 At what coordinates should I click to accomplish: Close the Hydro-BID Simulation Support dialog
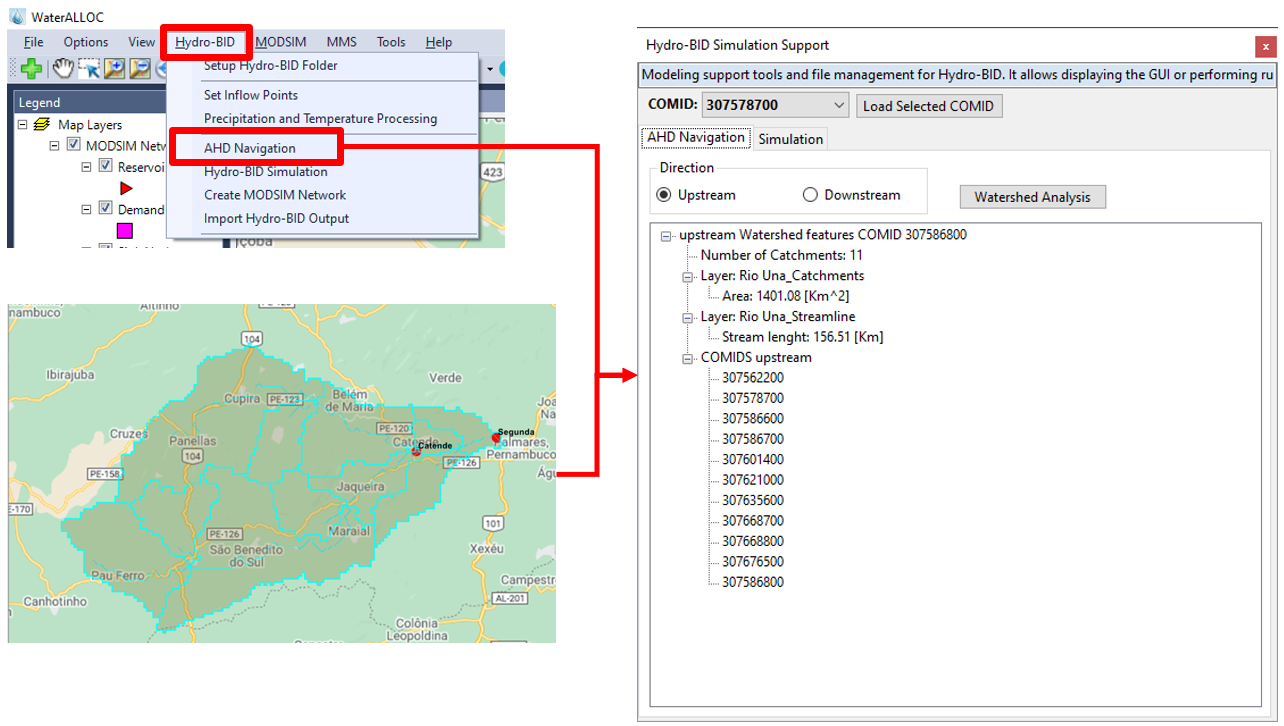click(x=1265, y=46)
